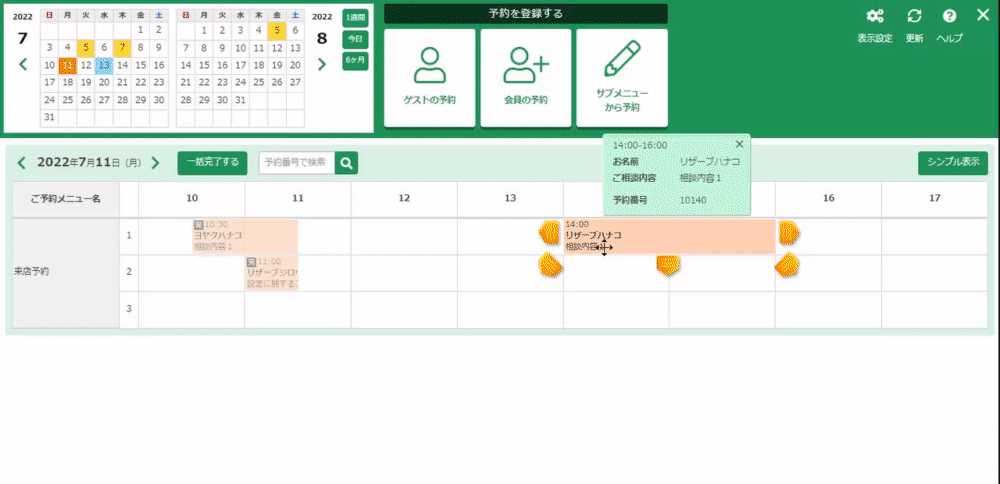Open the 10:30 ヨヤクハナコ reservation
Image resolution: width=1000 pixels, height=484 pixels.
point(245,237)
